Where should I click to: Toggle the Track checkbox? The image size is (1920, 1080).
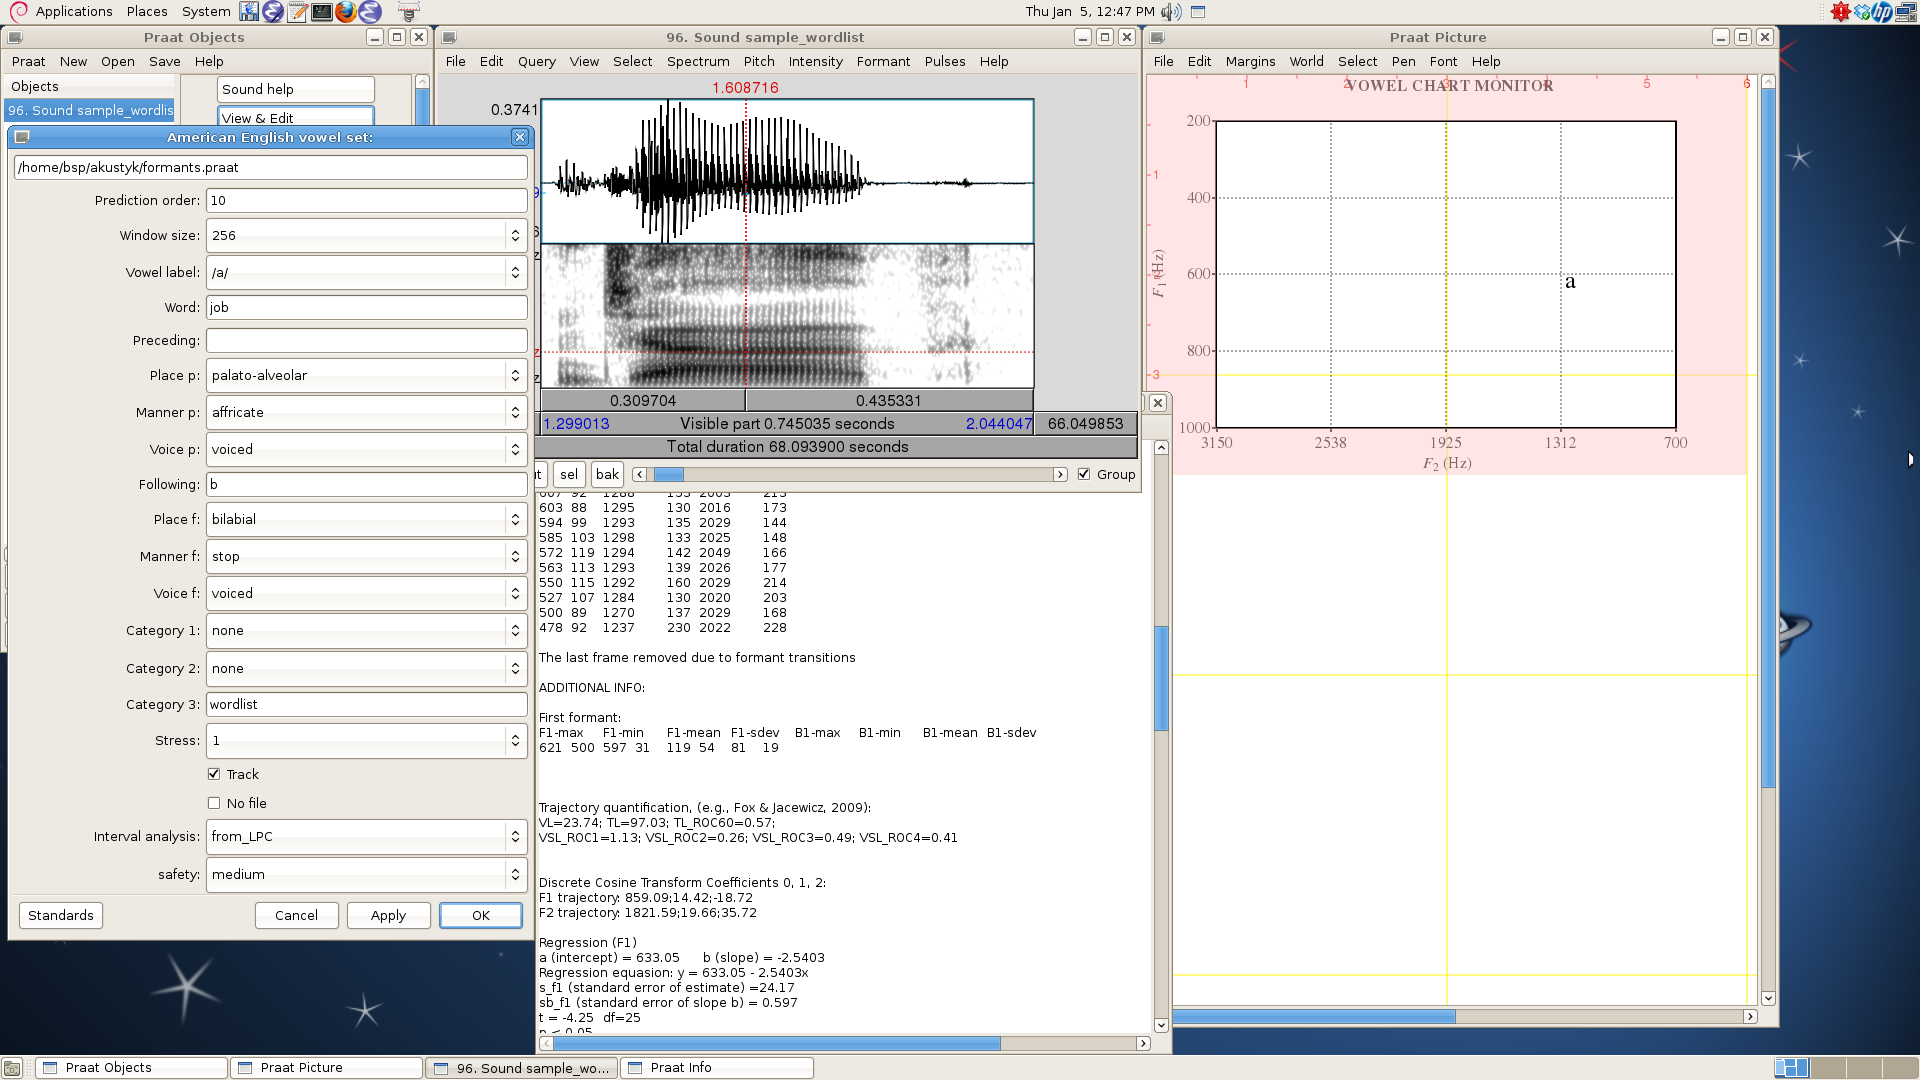point(214,774)
